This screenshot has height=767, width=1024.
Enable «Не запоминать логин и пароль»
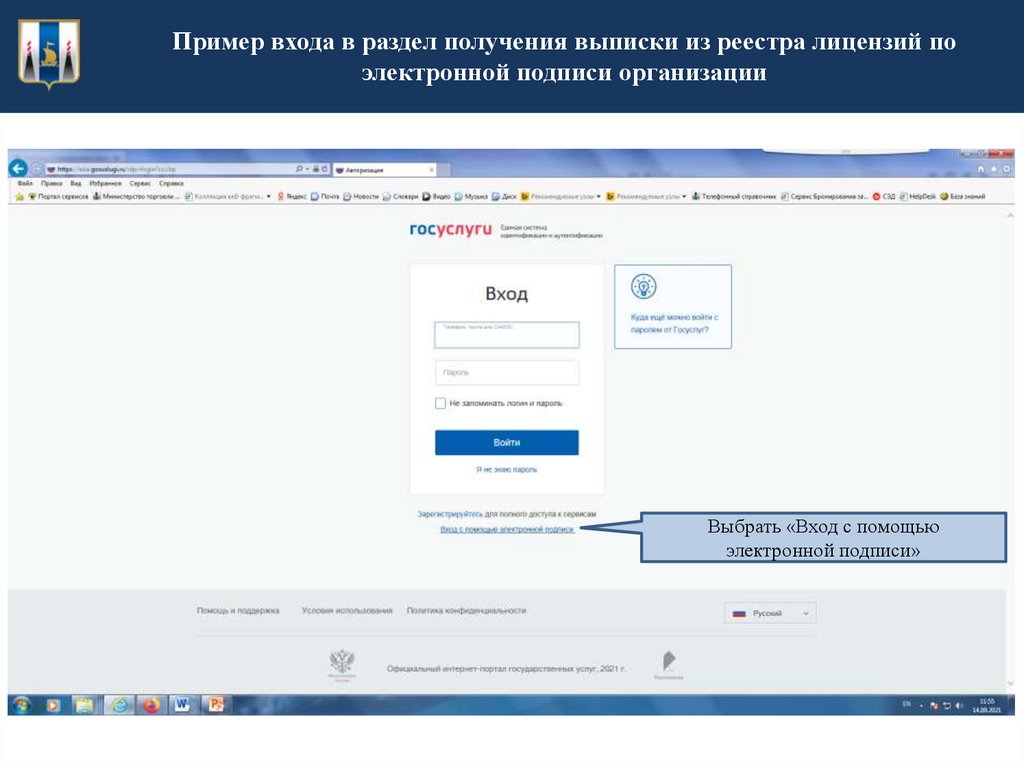tap(440, 403)
